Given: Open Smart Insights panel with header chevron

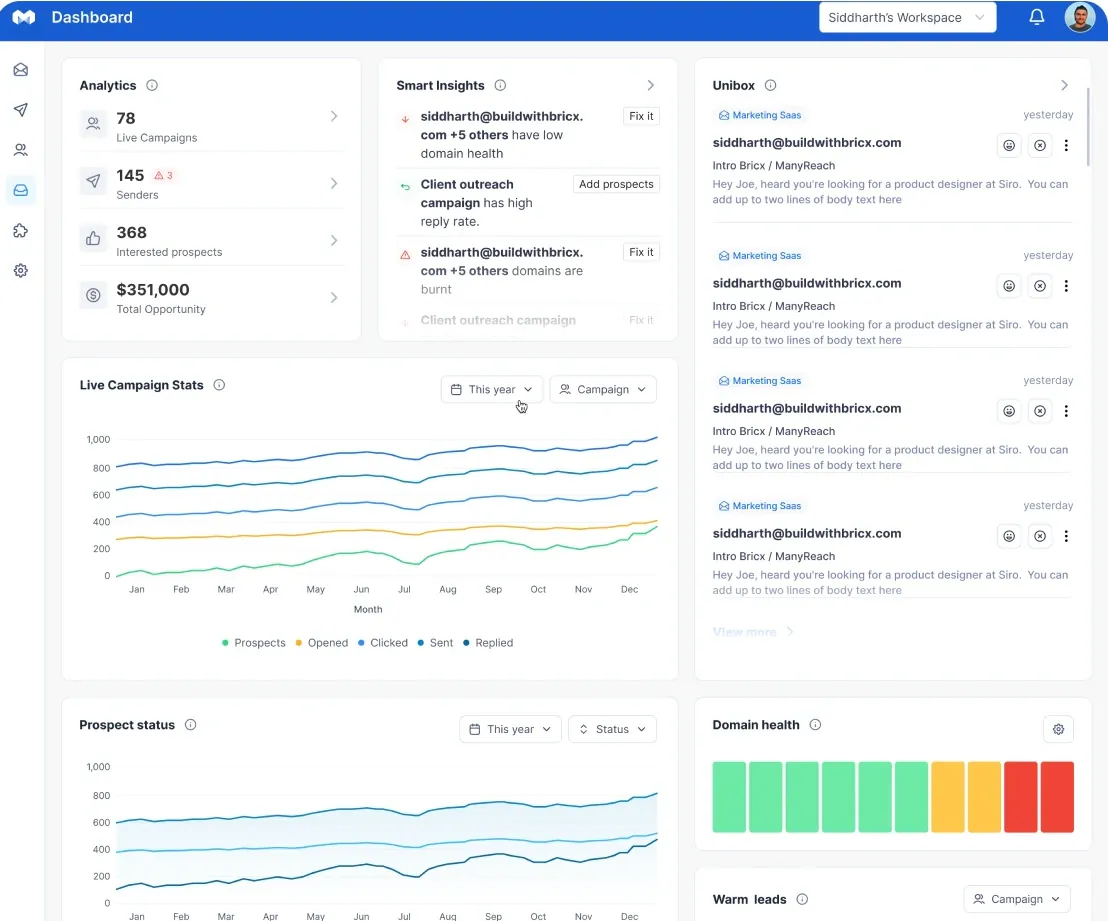Looking at the screenshot, I should [650, 85].
